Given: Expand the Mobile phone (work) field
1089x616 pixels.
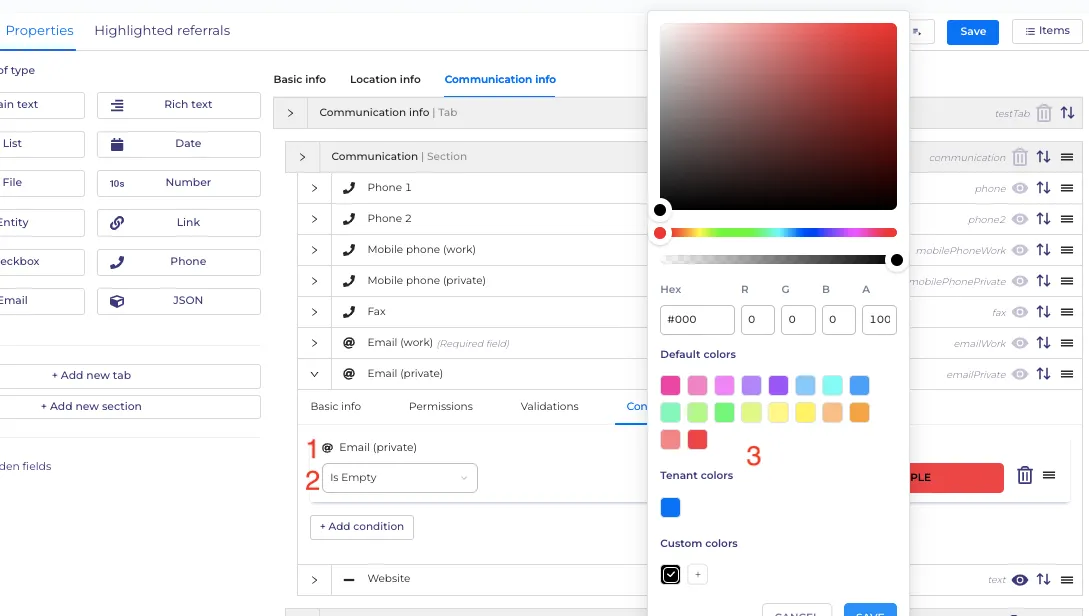Looking at the screenshot, I should coord(314,250).
